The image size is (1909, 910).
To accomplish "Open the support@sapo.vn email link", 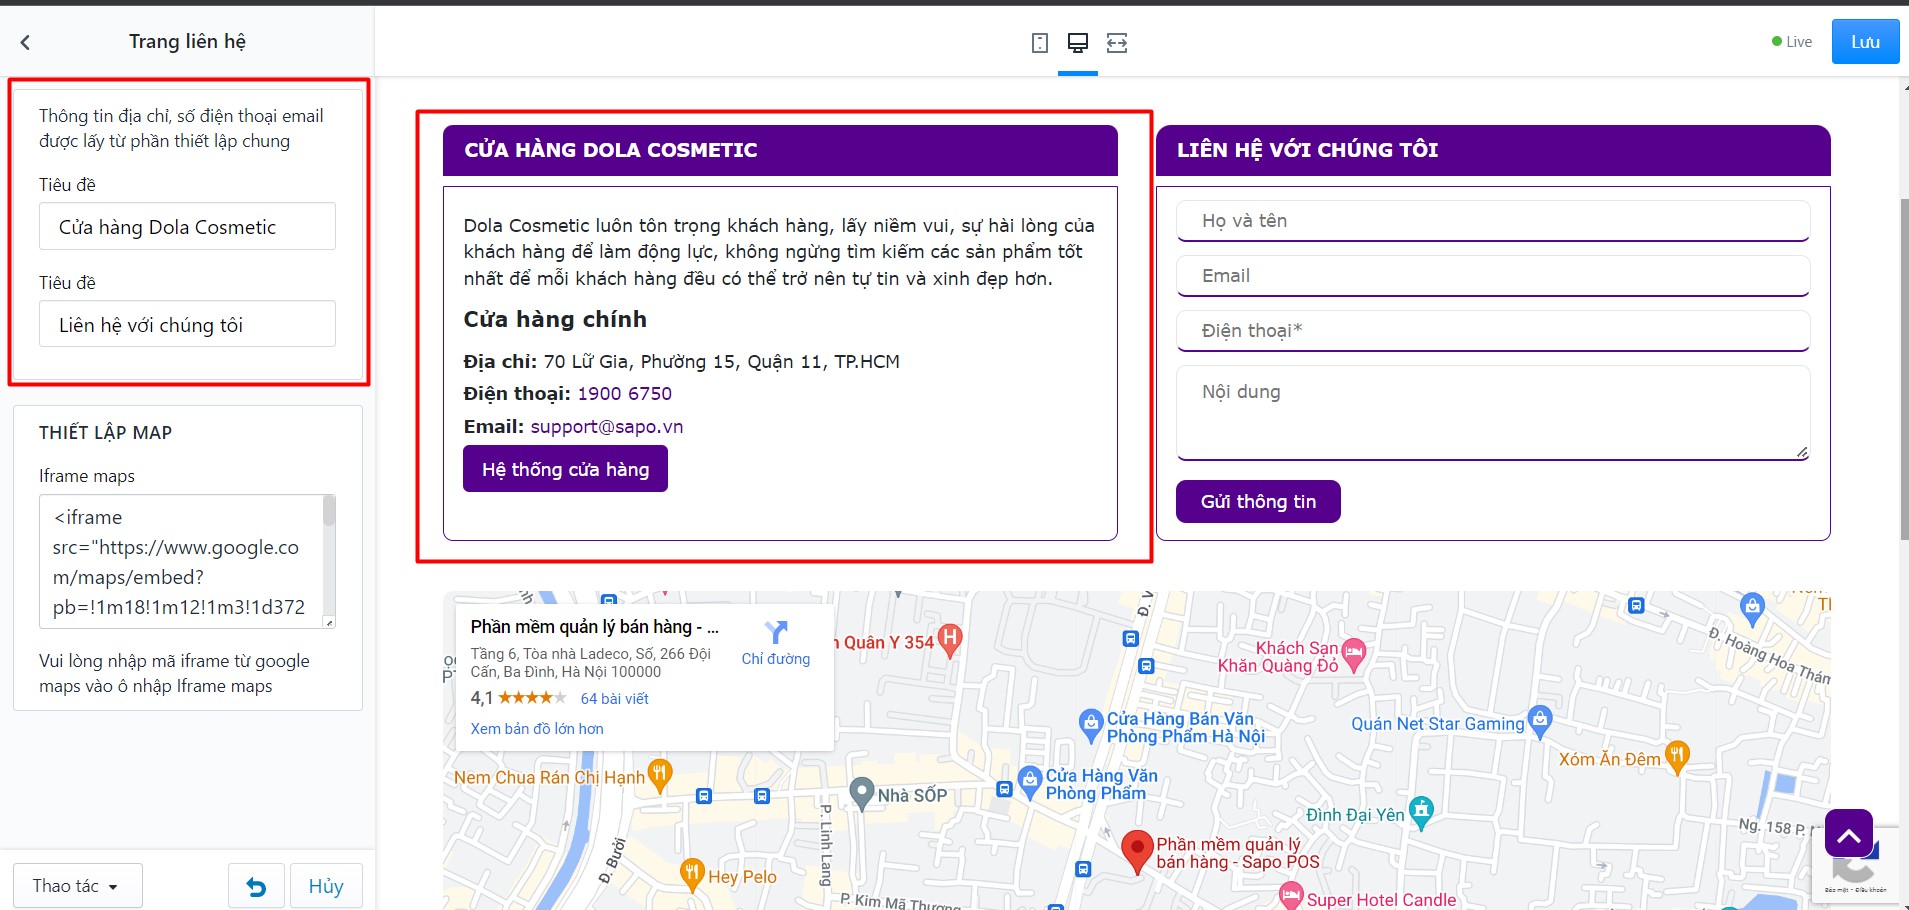I will pos(607,427).
